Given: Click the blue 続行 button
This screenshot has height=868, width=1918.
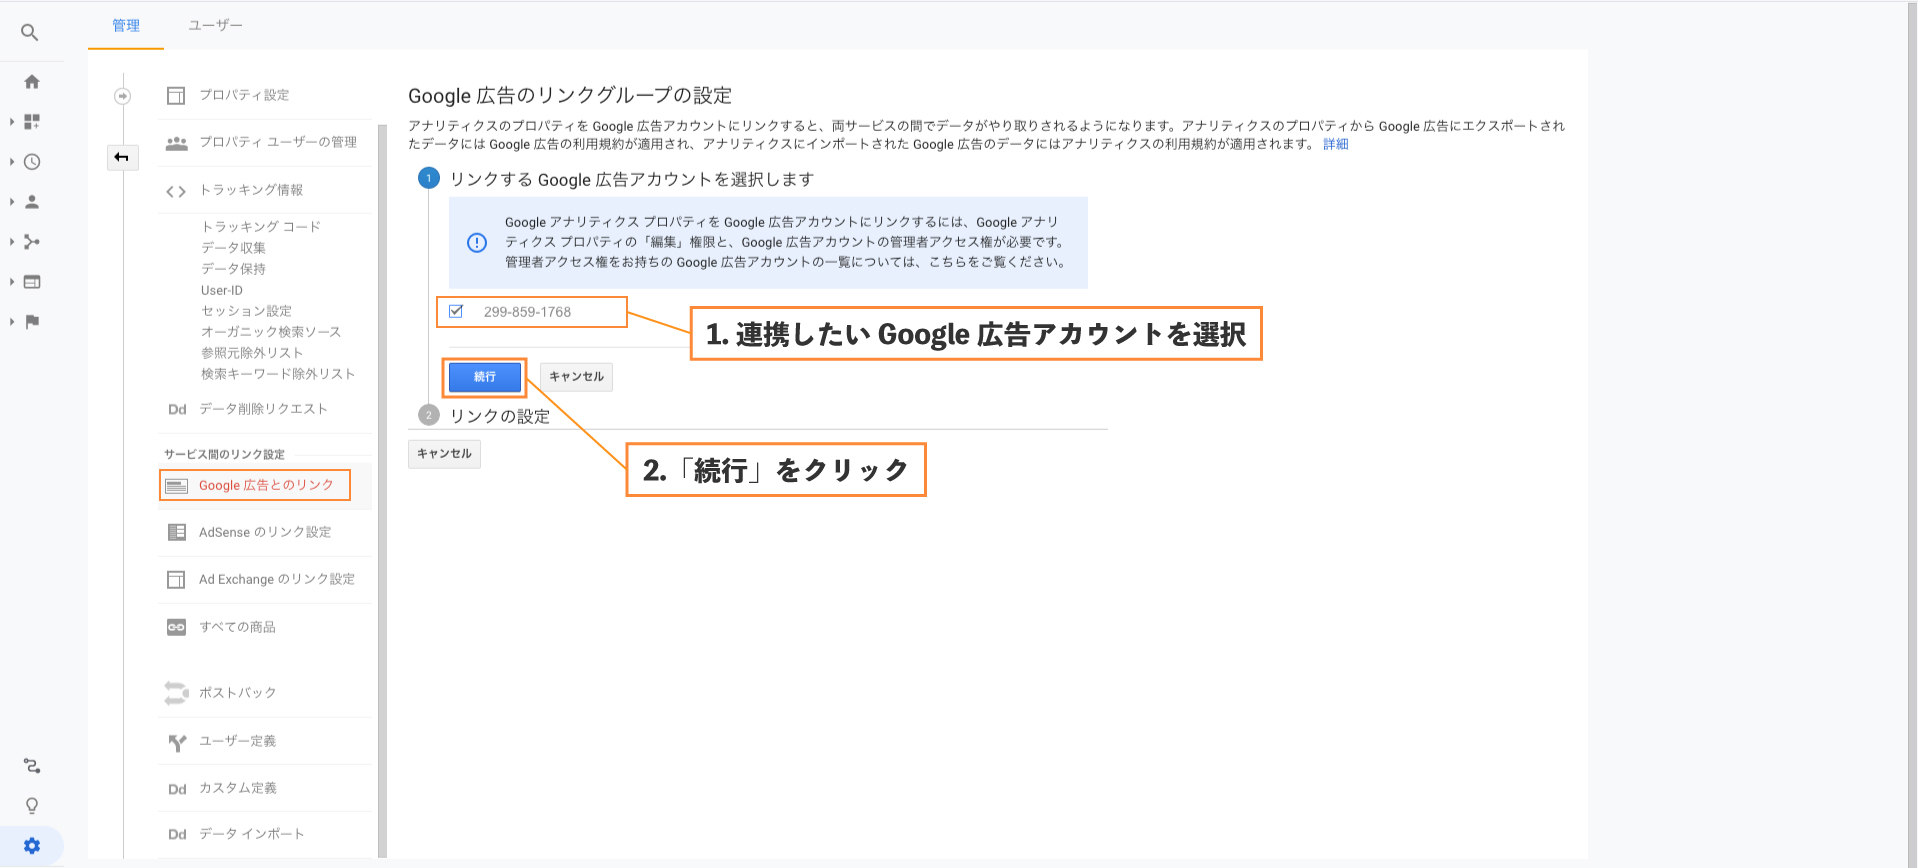Looking at the screenshot, I should 485,377.
